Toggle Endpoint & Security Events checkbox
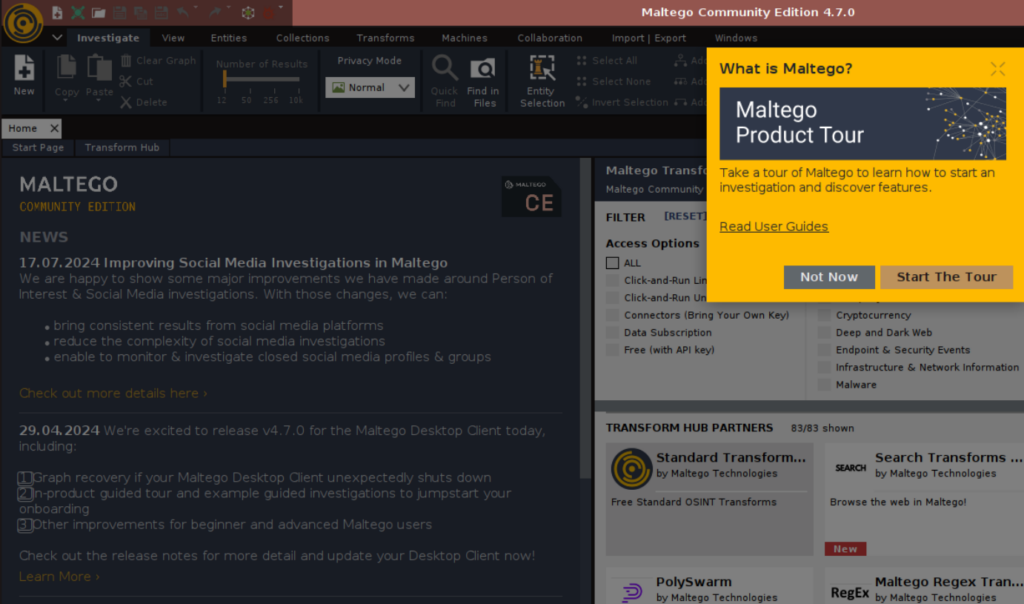 click(x=824, y=350)
